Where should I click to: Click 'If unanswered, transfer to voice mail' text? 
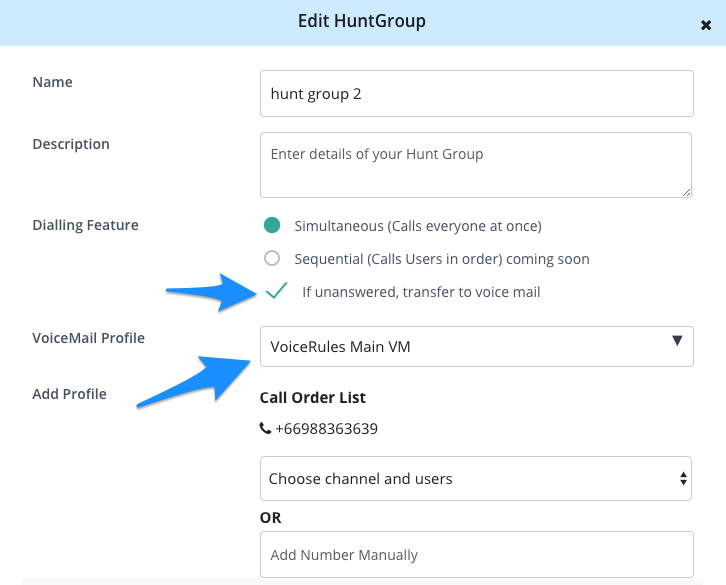(421, 292)
